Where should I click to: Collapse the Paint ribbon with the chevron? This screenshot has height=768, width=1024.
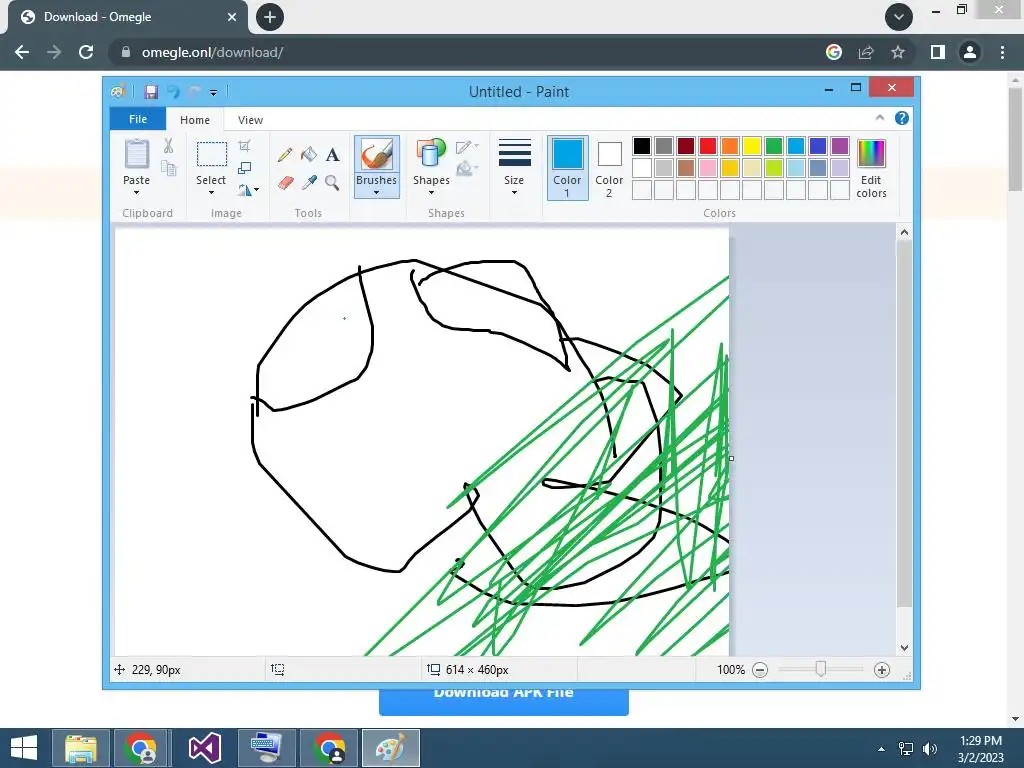click(880, 118)
